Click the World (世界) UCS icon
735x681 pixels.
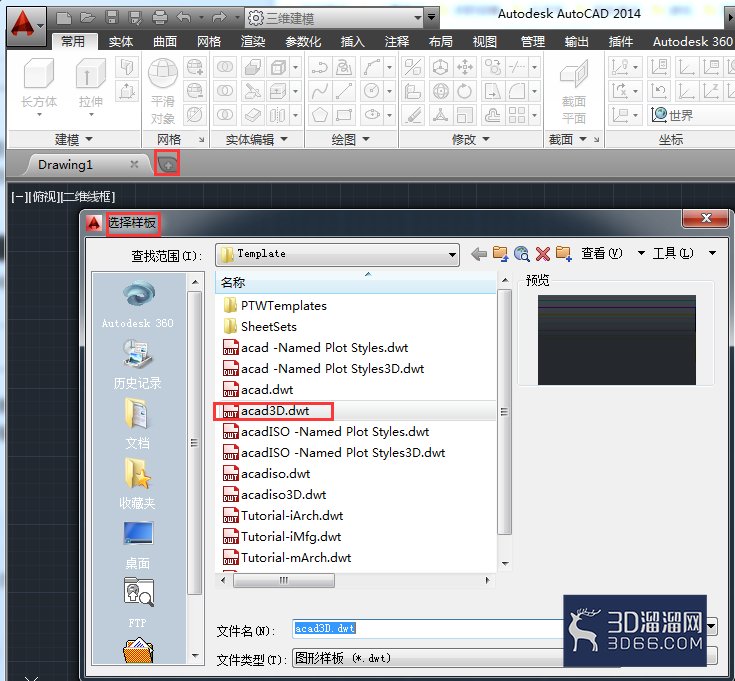(x=672, y=115)
